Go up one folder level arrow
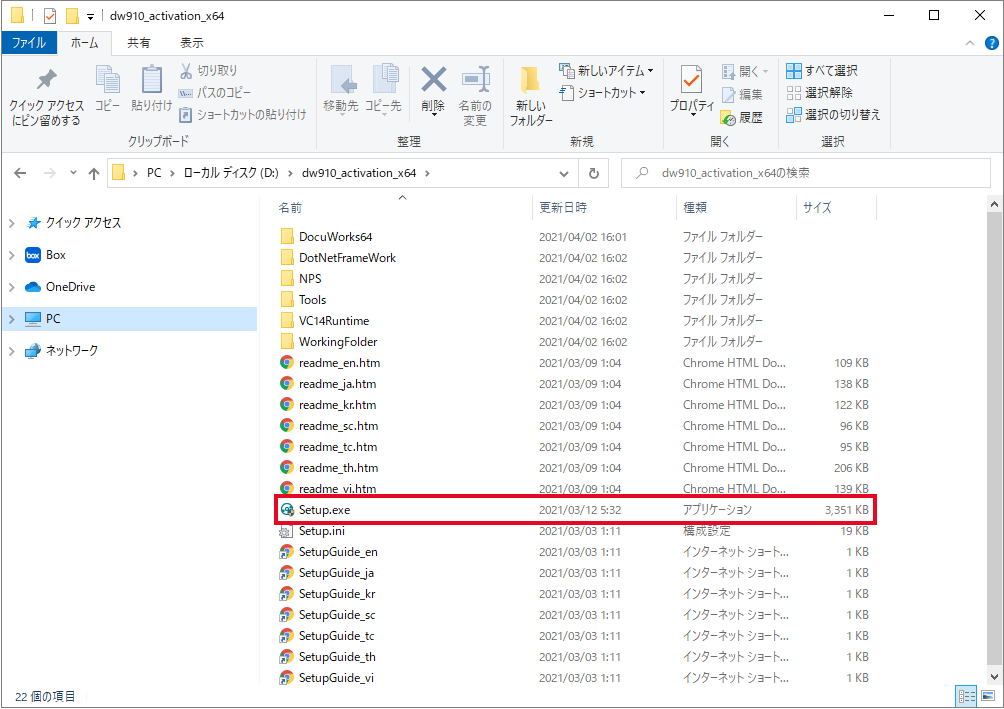This screenshot has height=709, width=1004. point(94,173)
